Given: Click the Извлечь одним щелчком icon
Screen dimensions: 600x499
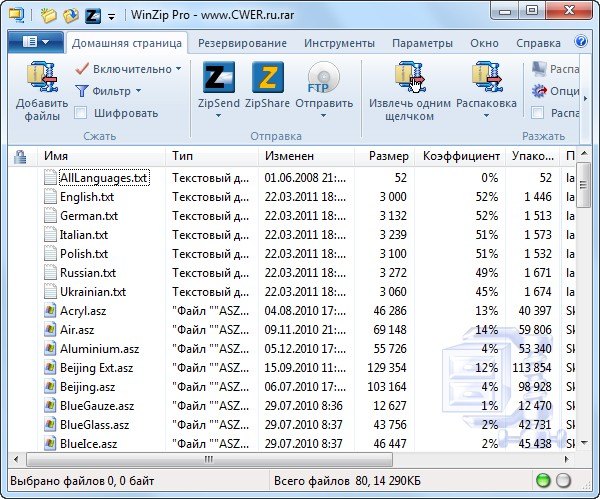Looking at the screenshot, I should click(409, 76).
